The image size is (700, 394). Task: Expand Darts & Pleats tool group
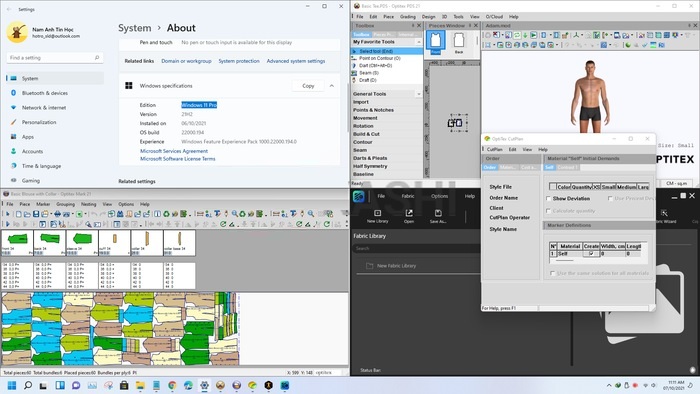(x=370, y=158)
